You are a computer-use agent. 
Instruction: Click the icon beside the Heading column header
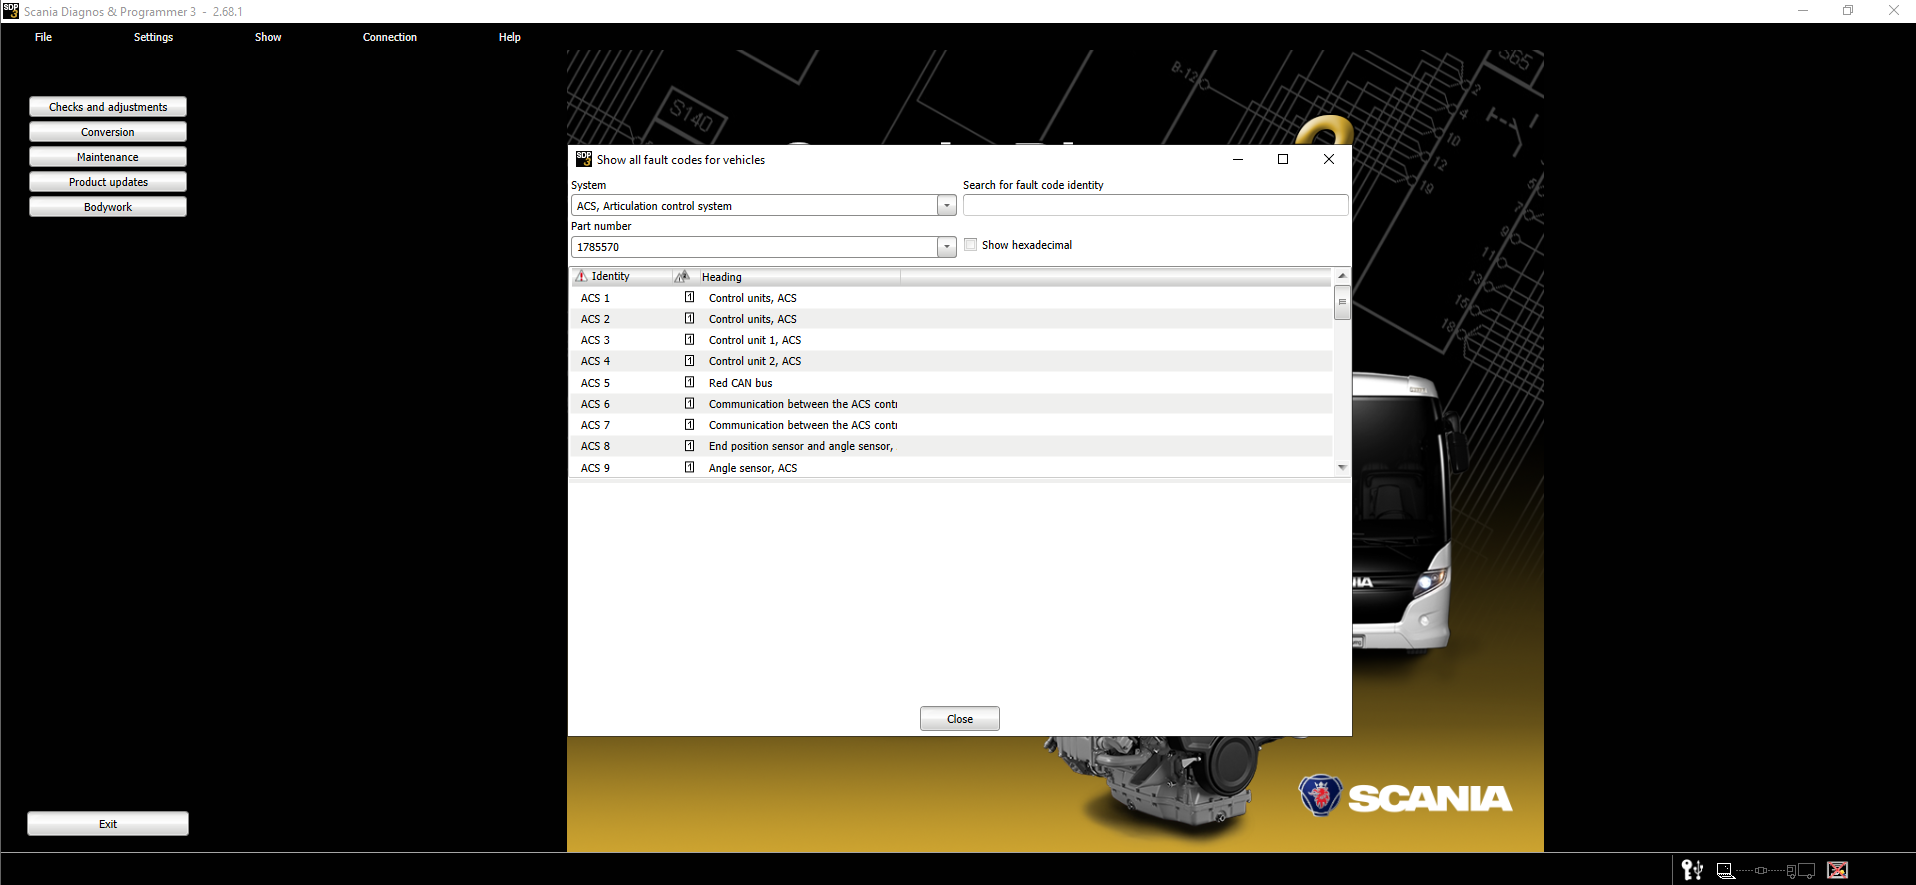click(683, 276)
